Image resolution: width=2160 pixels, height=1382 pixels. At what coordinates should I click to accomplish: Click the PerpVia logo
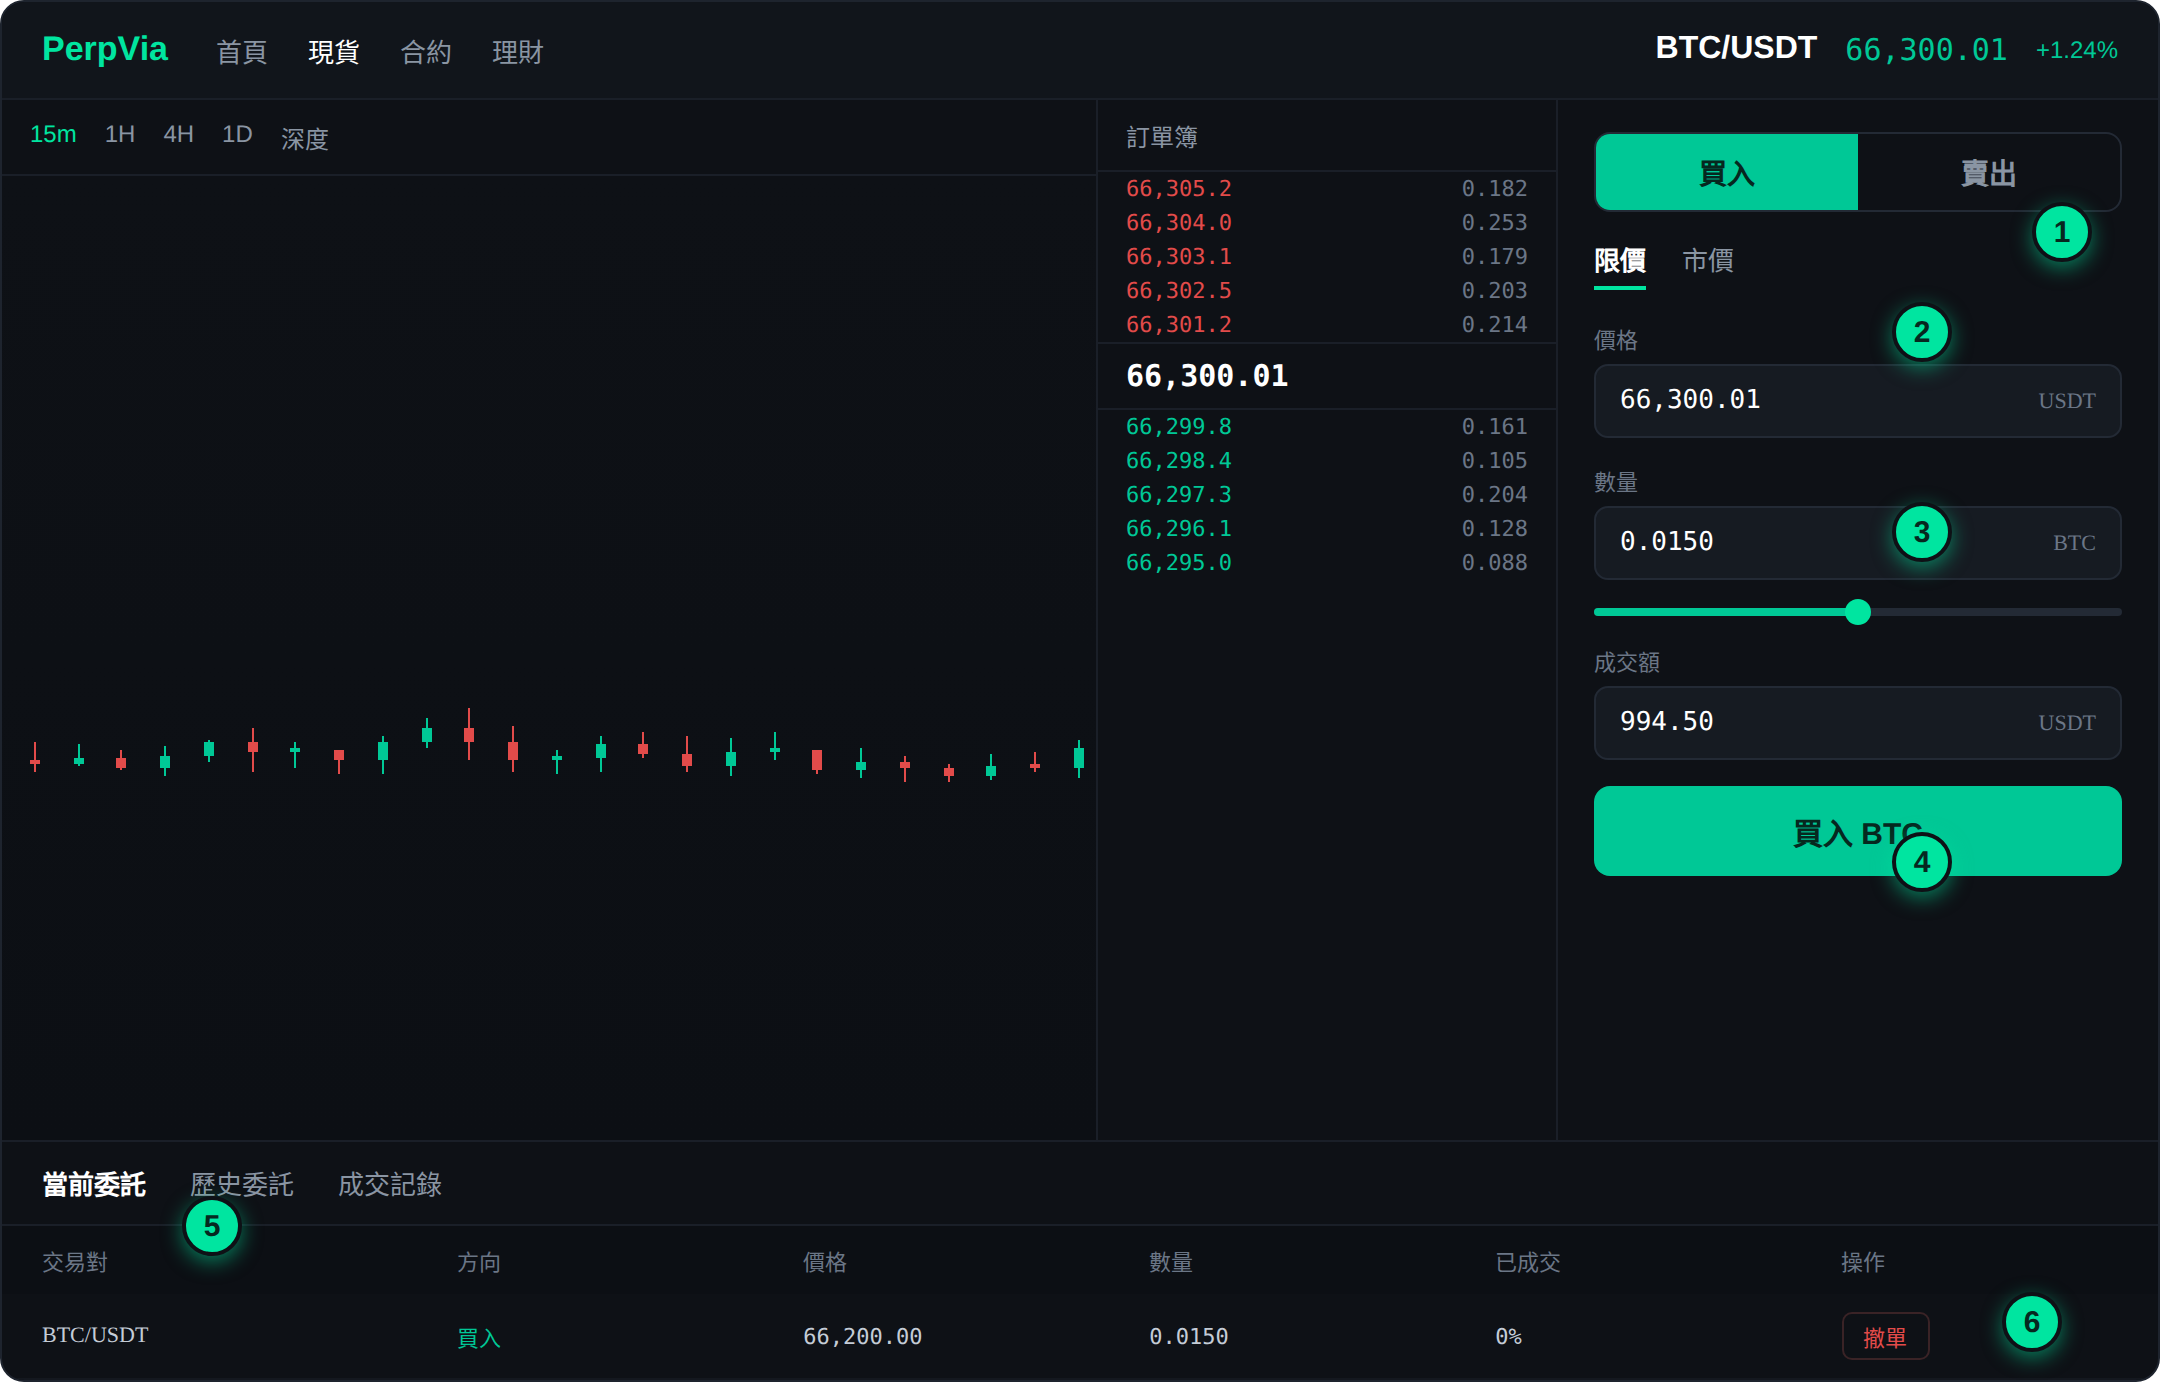pos(105,49)
